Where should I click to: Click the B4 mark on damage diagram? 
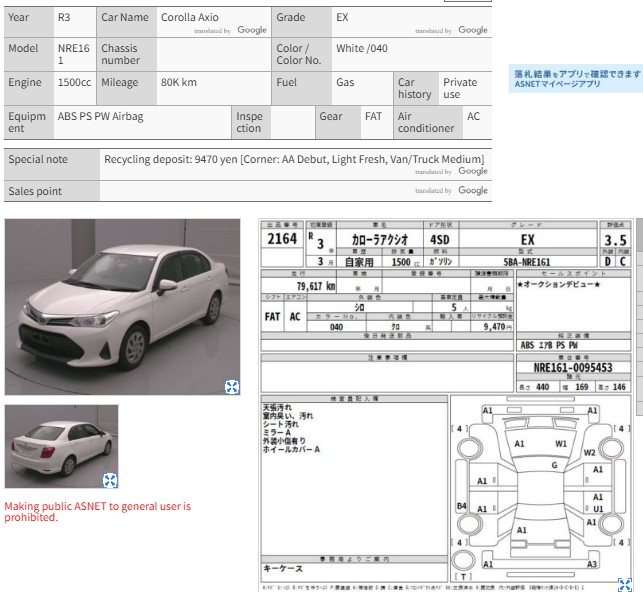point(461,506)
